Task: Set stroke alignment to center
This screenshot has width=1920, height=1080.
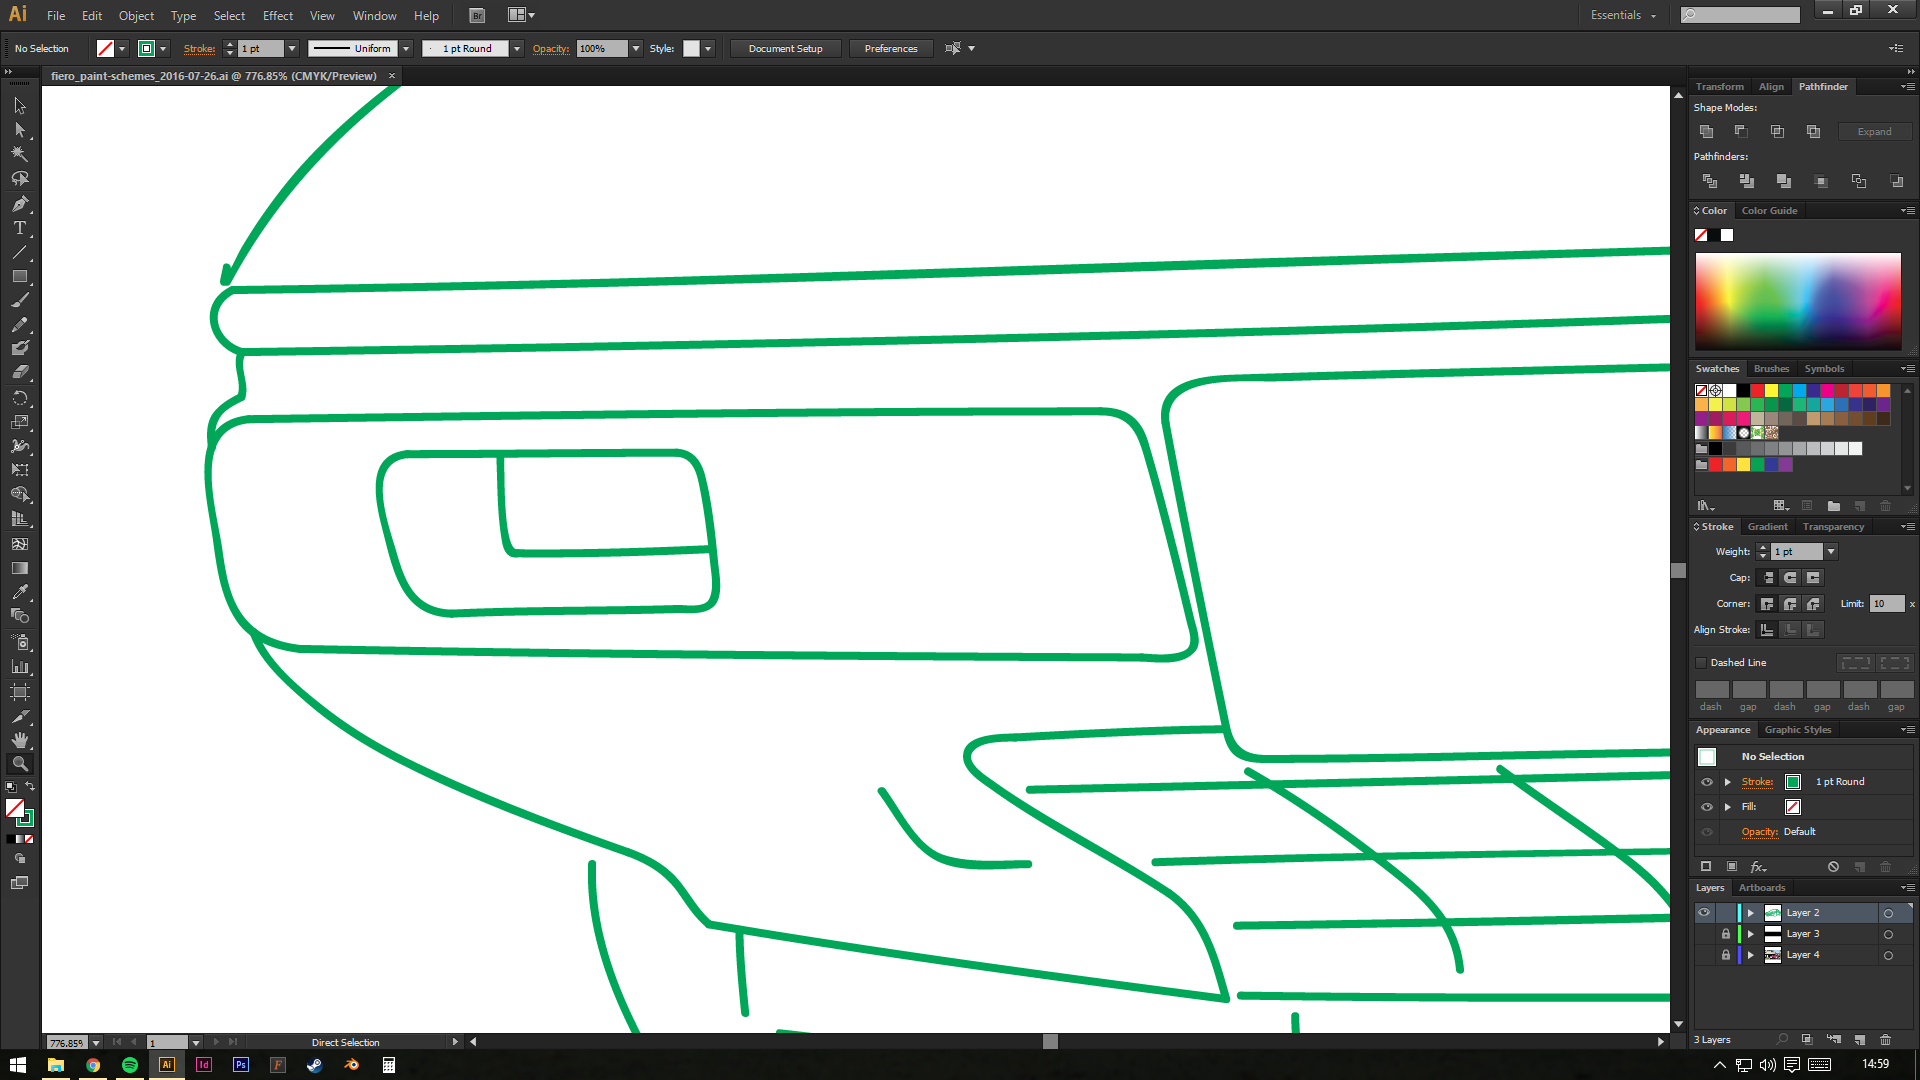Action: coord(1767,630)
